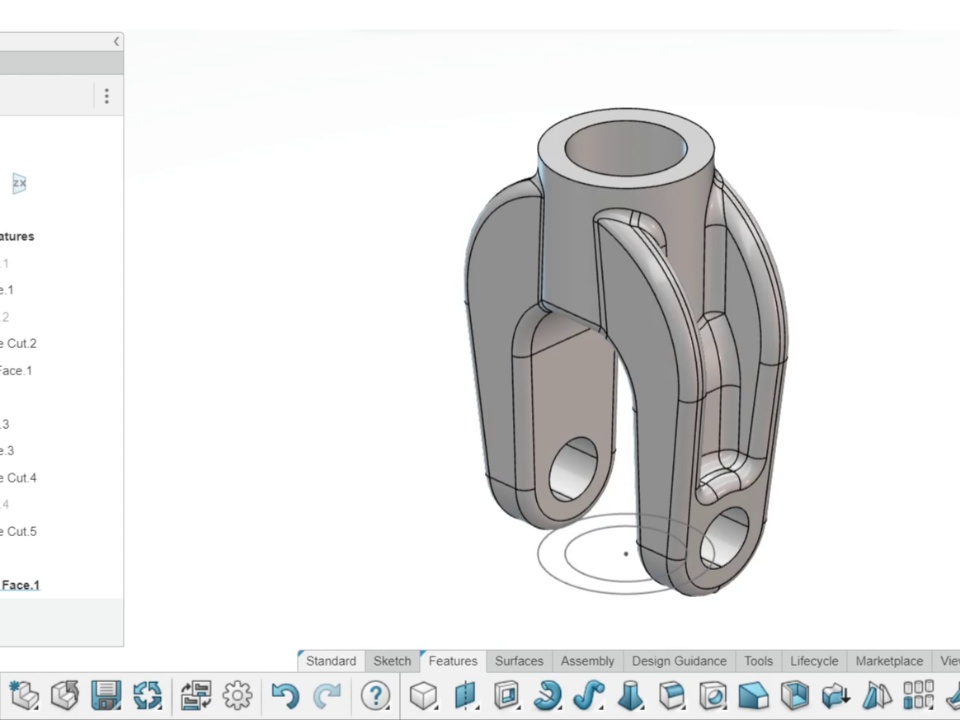
Task: Select the tree entry ending in e.3
Action: [7, 451]
